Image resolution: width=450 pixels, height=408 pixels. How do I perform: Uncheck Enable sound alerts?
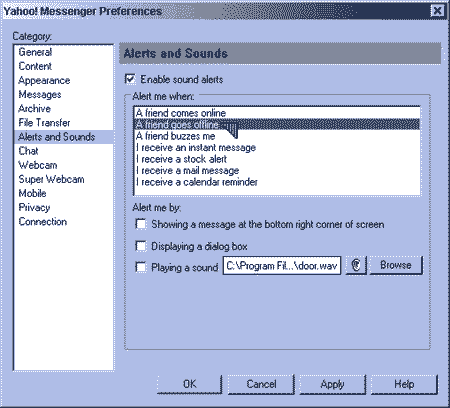(130, 79)
